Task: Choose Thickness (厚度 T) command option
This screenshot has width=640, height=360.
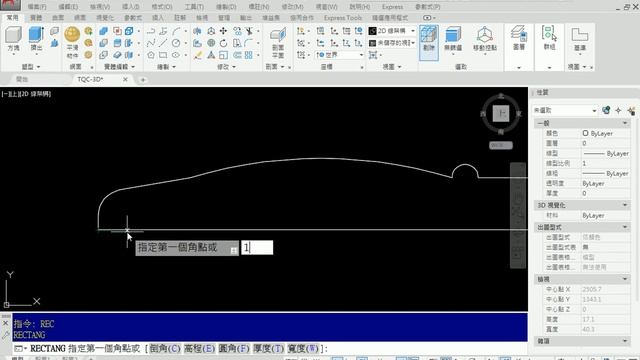Action: tap(268, 349)
